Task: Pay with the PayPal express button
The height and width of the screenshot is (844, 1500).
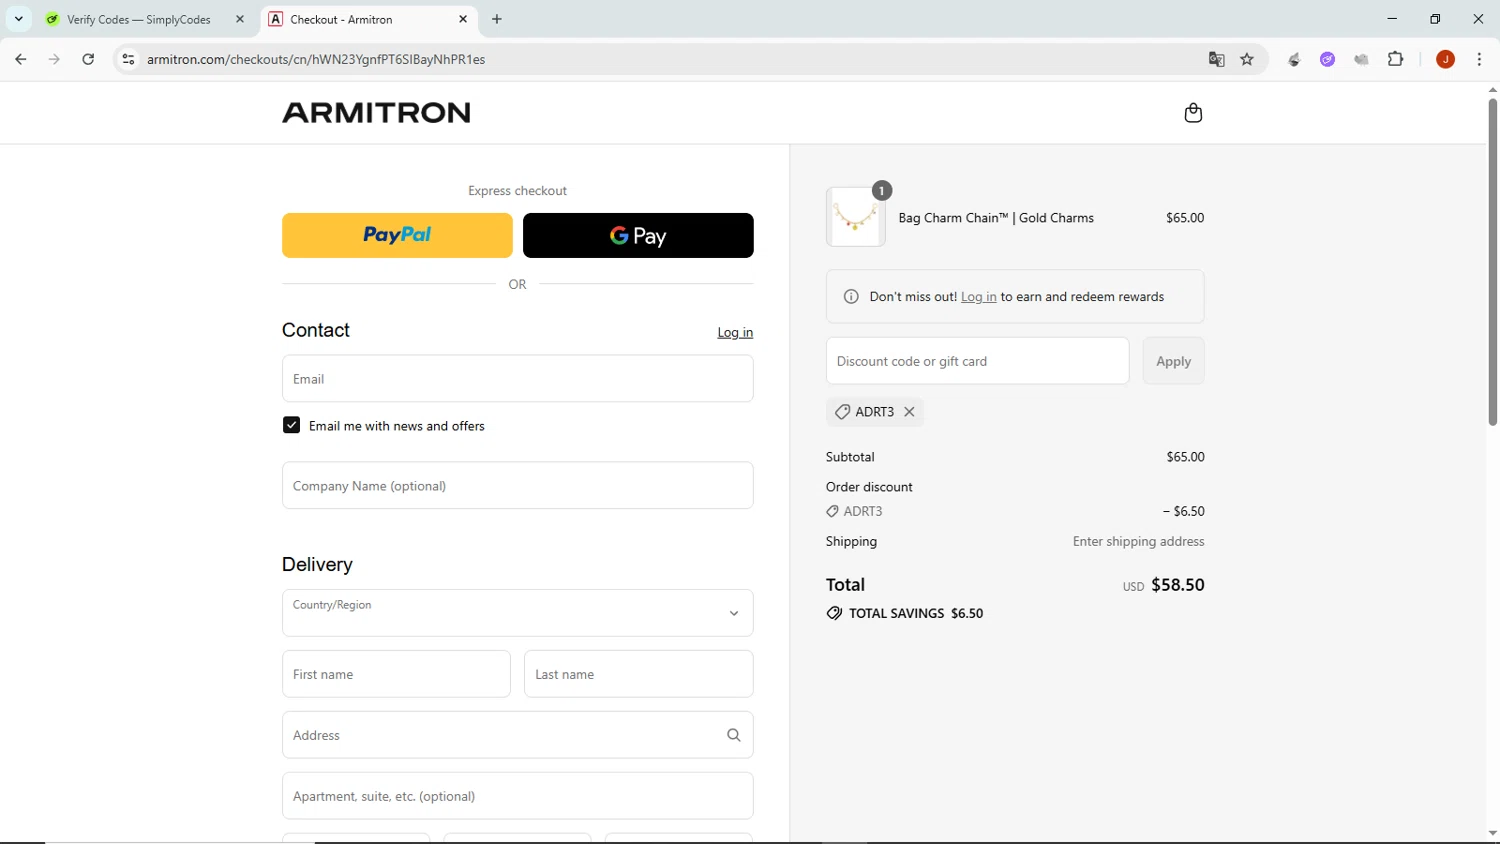Action: (x=397, y=235)
